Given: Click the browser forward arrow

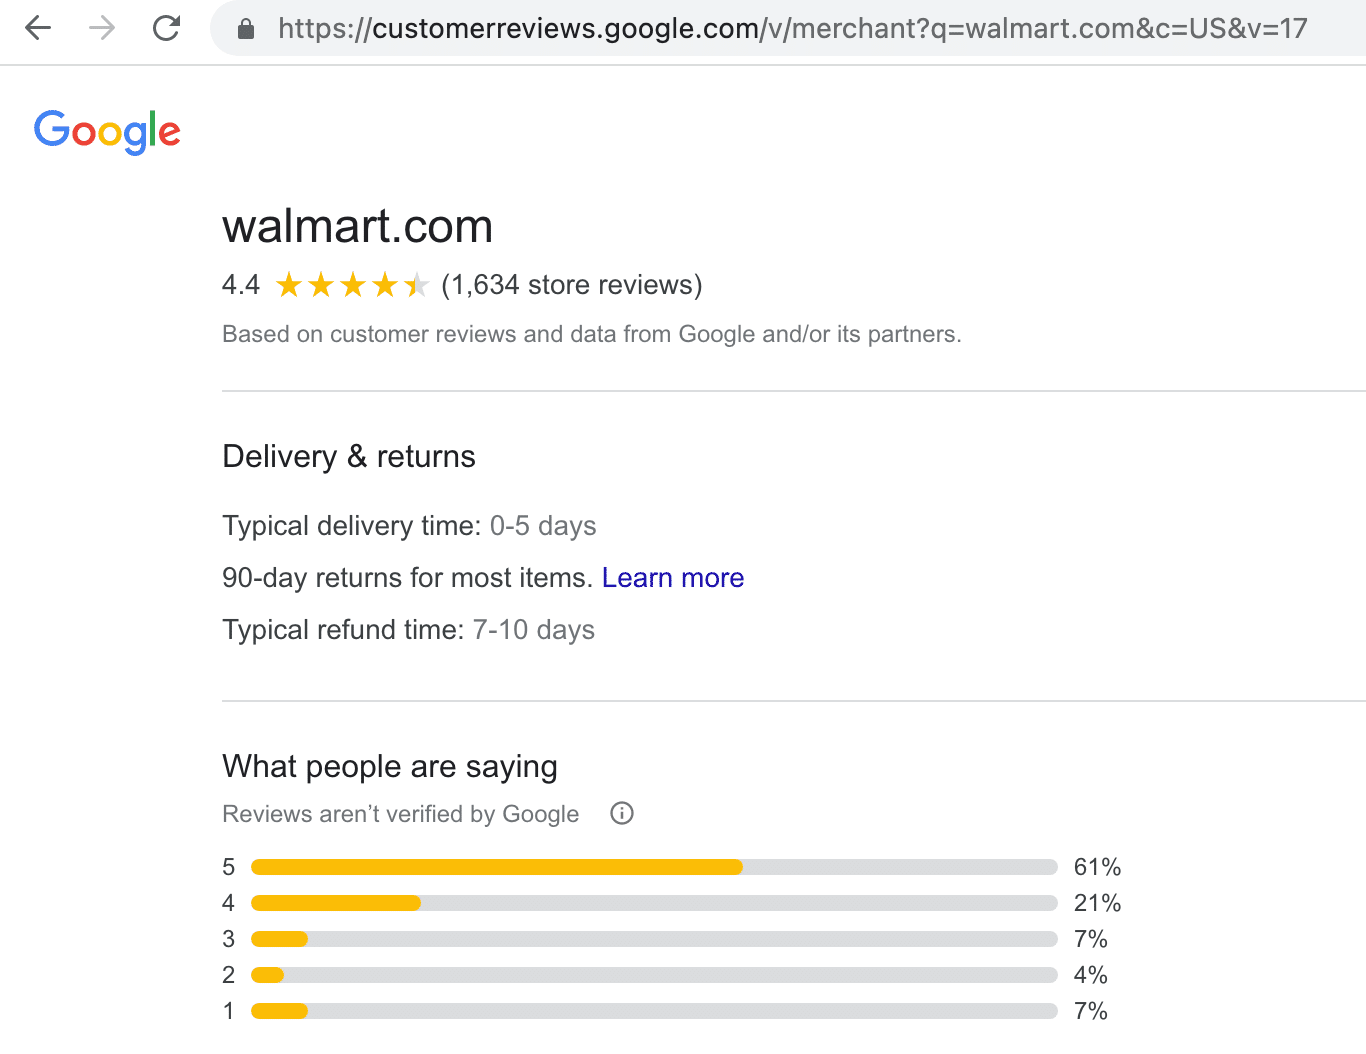Looking at the screenshot, I should tap(102, 28).
